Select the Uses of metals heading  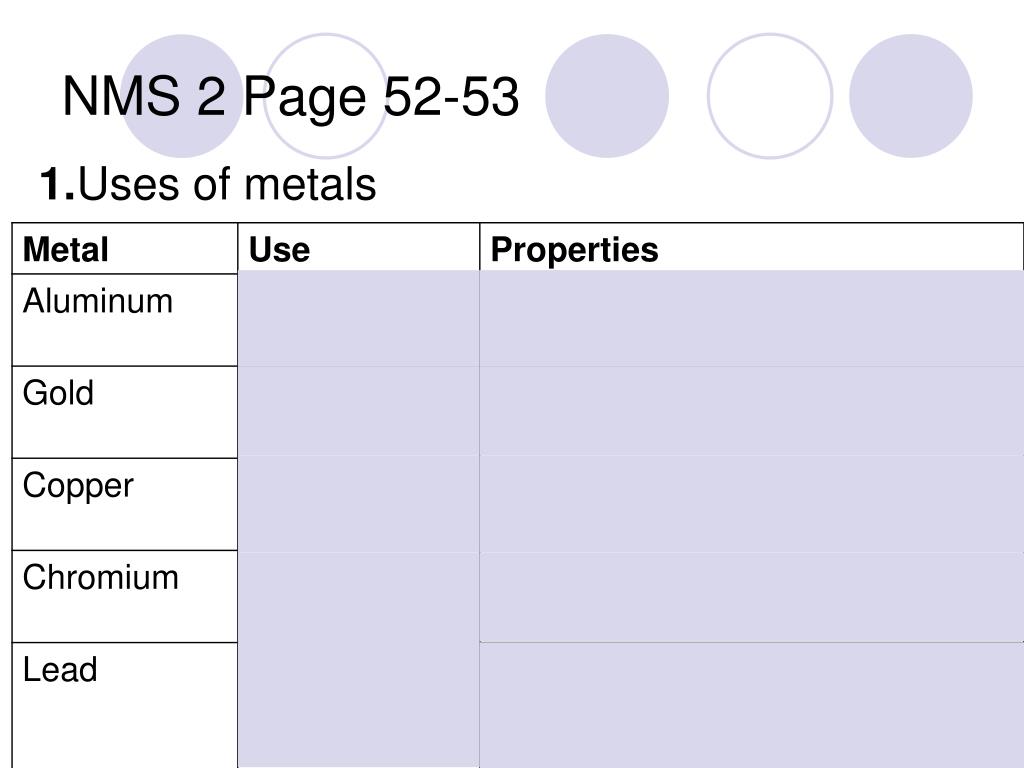click(x=208, y=184)
